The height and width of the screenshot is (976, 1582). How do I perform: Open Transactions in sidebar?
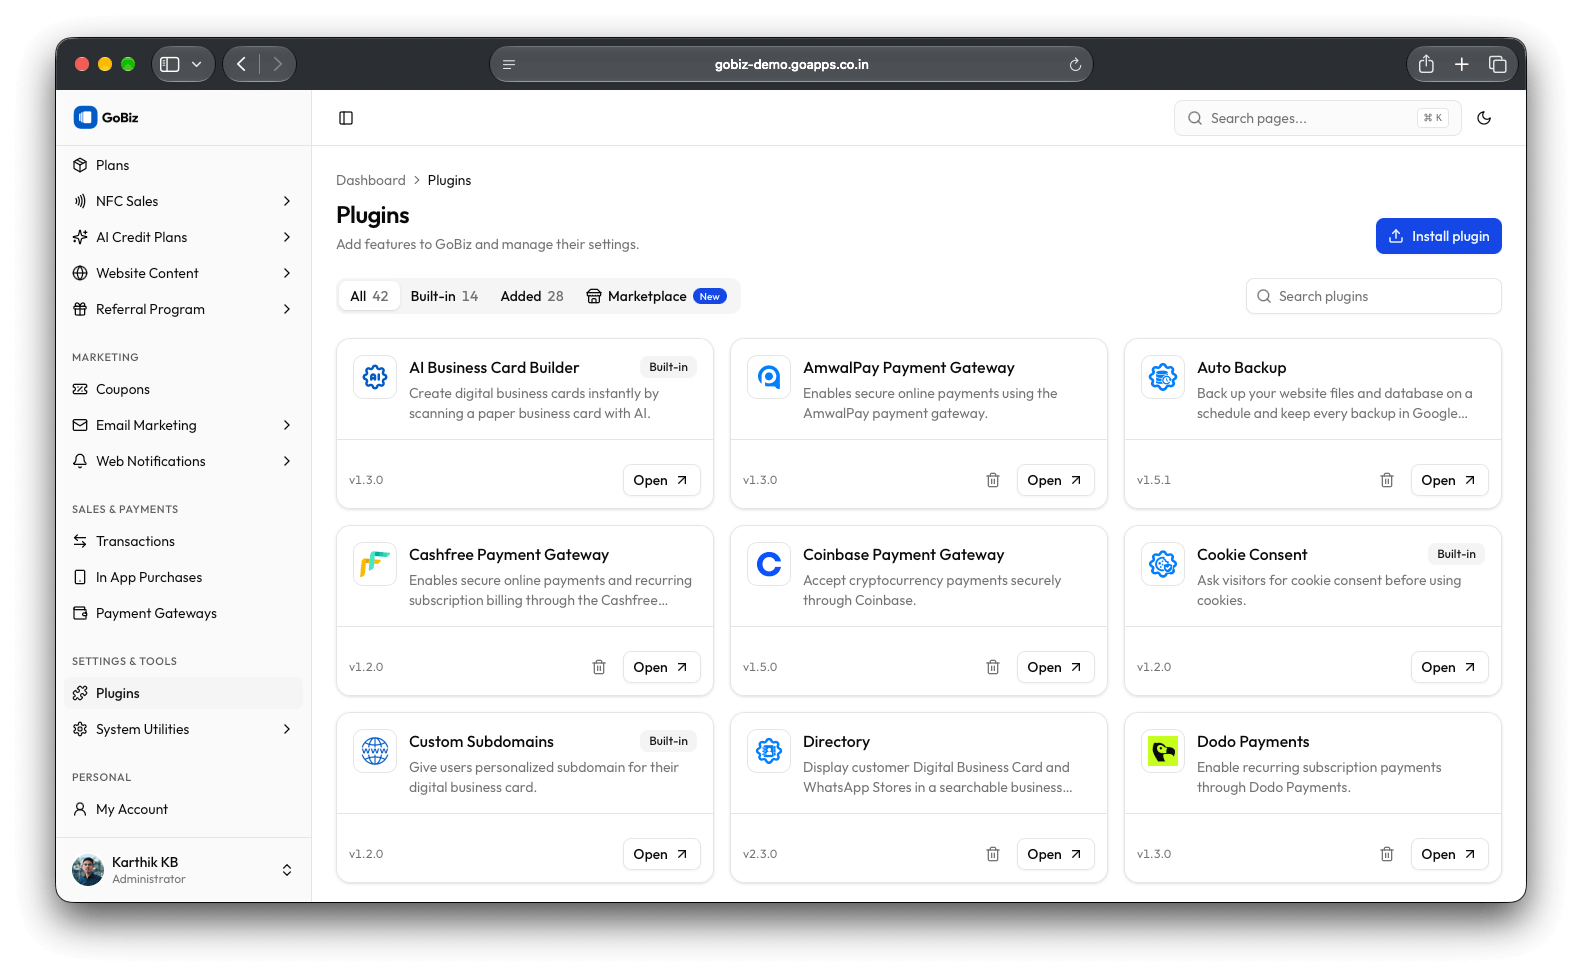tap(183, 541)
